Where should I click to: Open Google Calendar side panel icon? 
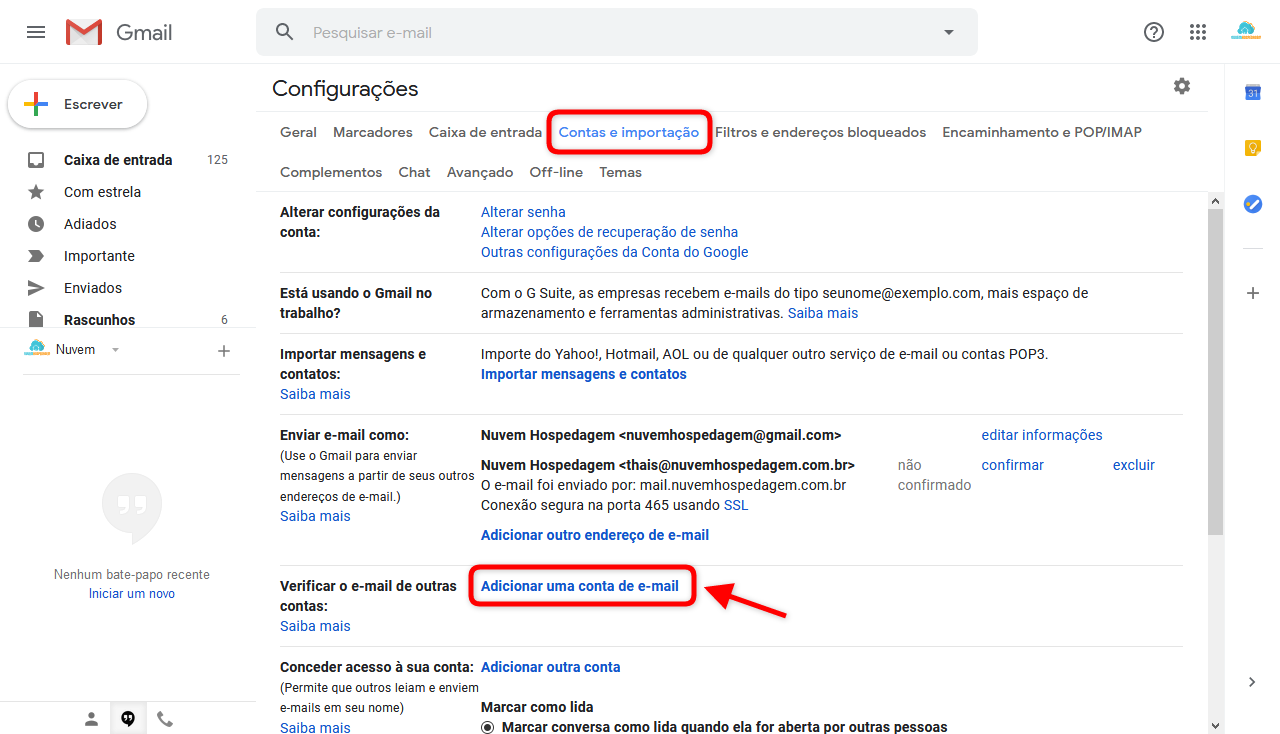(1252, 92)
